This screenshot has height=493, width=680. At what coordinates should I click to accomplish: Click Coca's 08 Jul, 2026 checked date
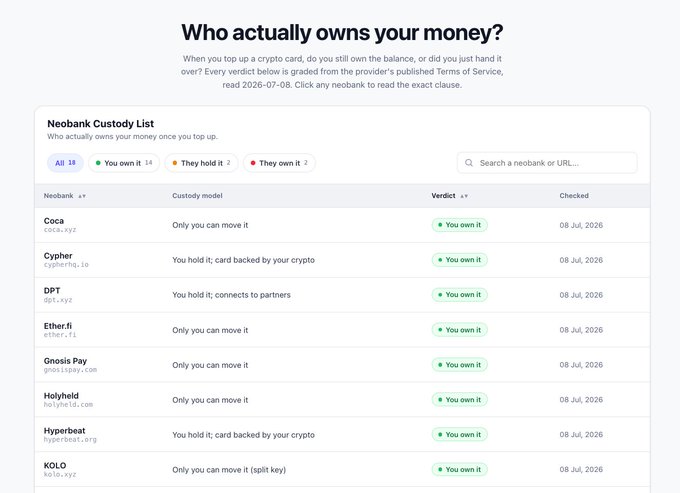[581, 225]
